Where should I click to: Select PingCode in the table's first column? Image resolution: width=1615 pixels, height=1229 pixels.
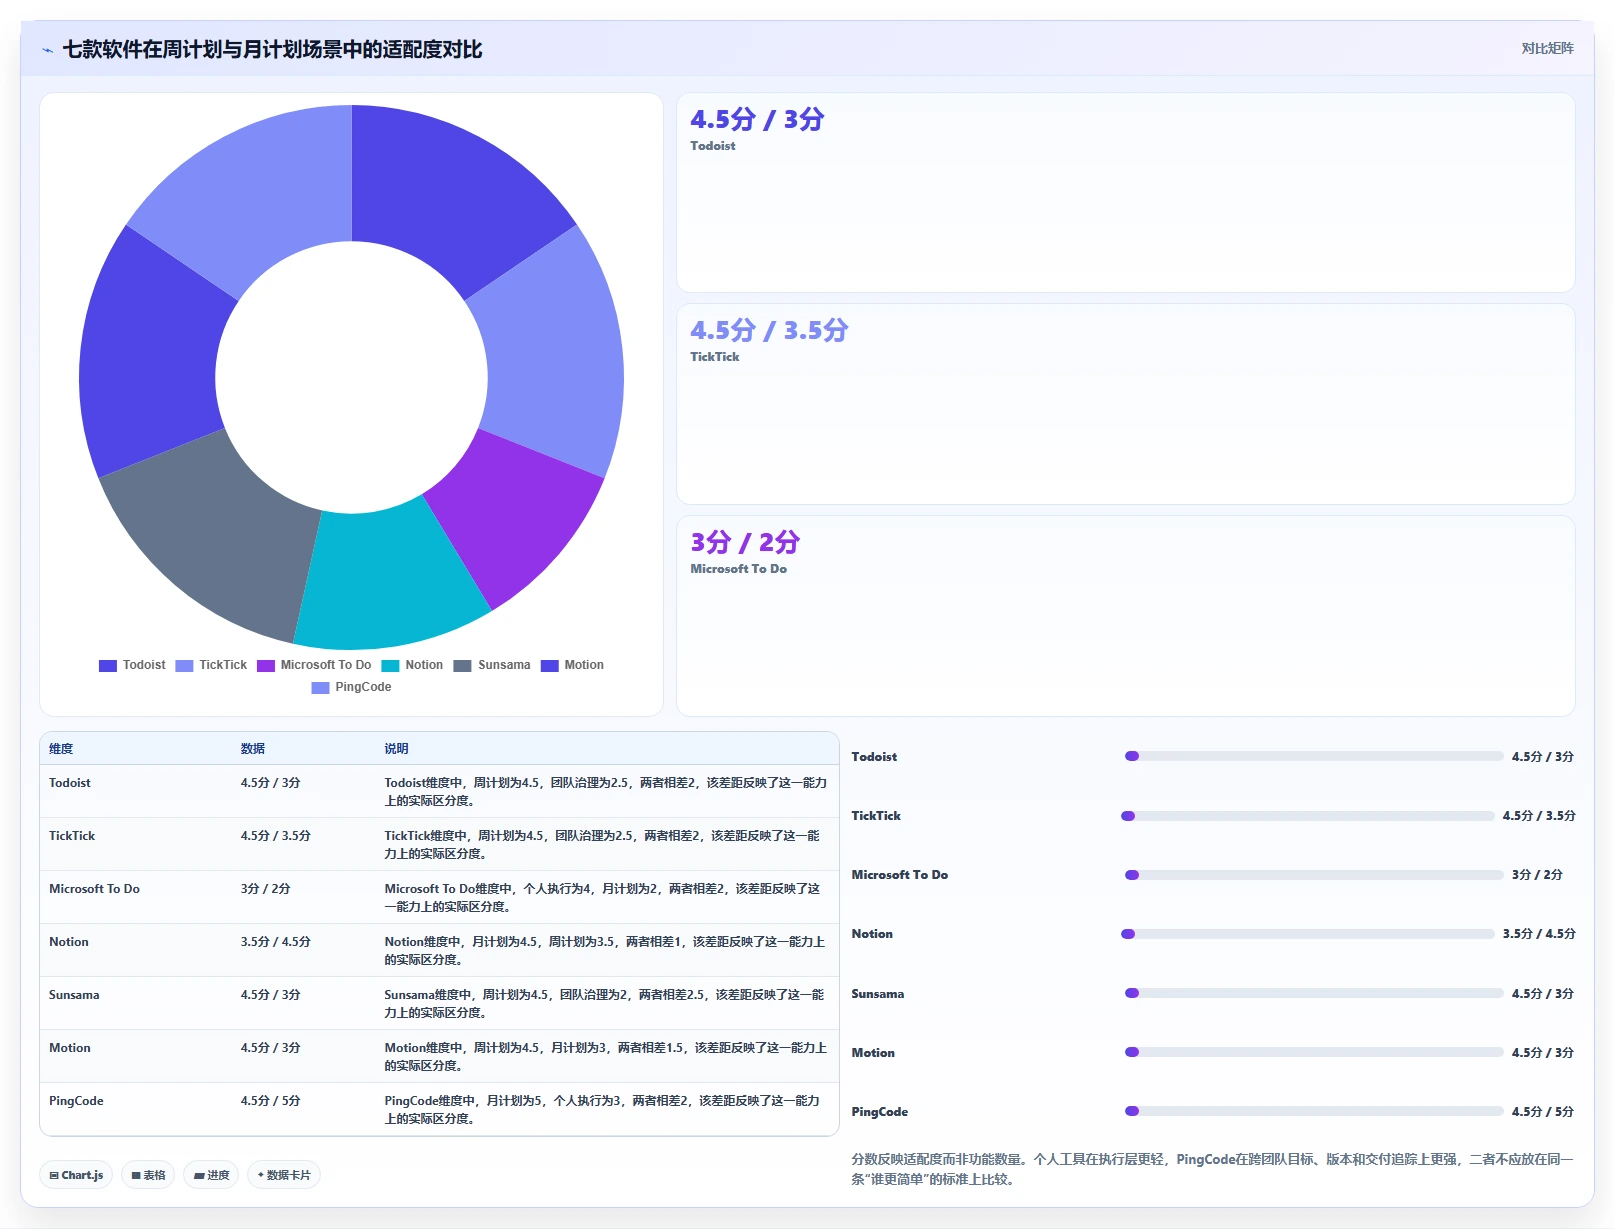click(x=76, y=1101)
